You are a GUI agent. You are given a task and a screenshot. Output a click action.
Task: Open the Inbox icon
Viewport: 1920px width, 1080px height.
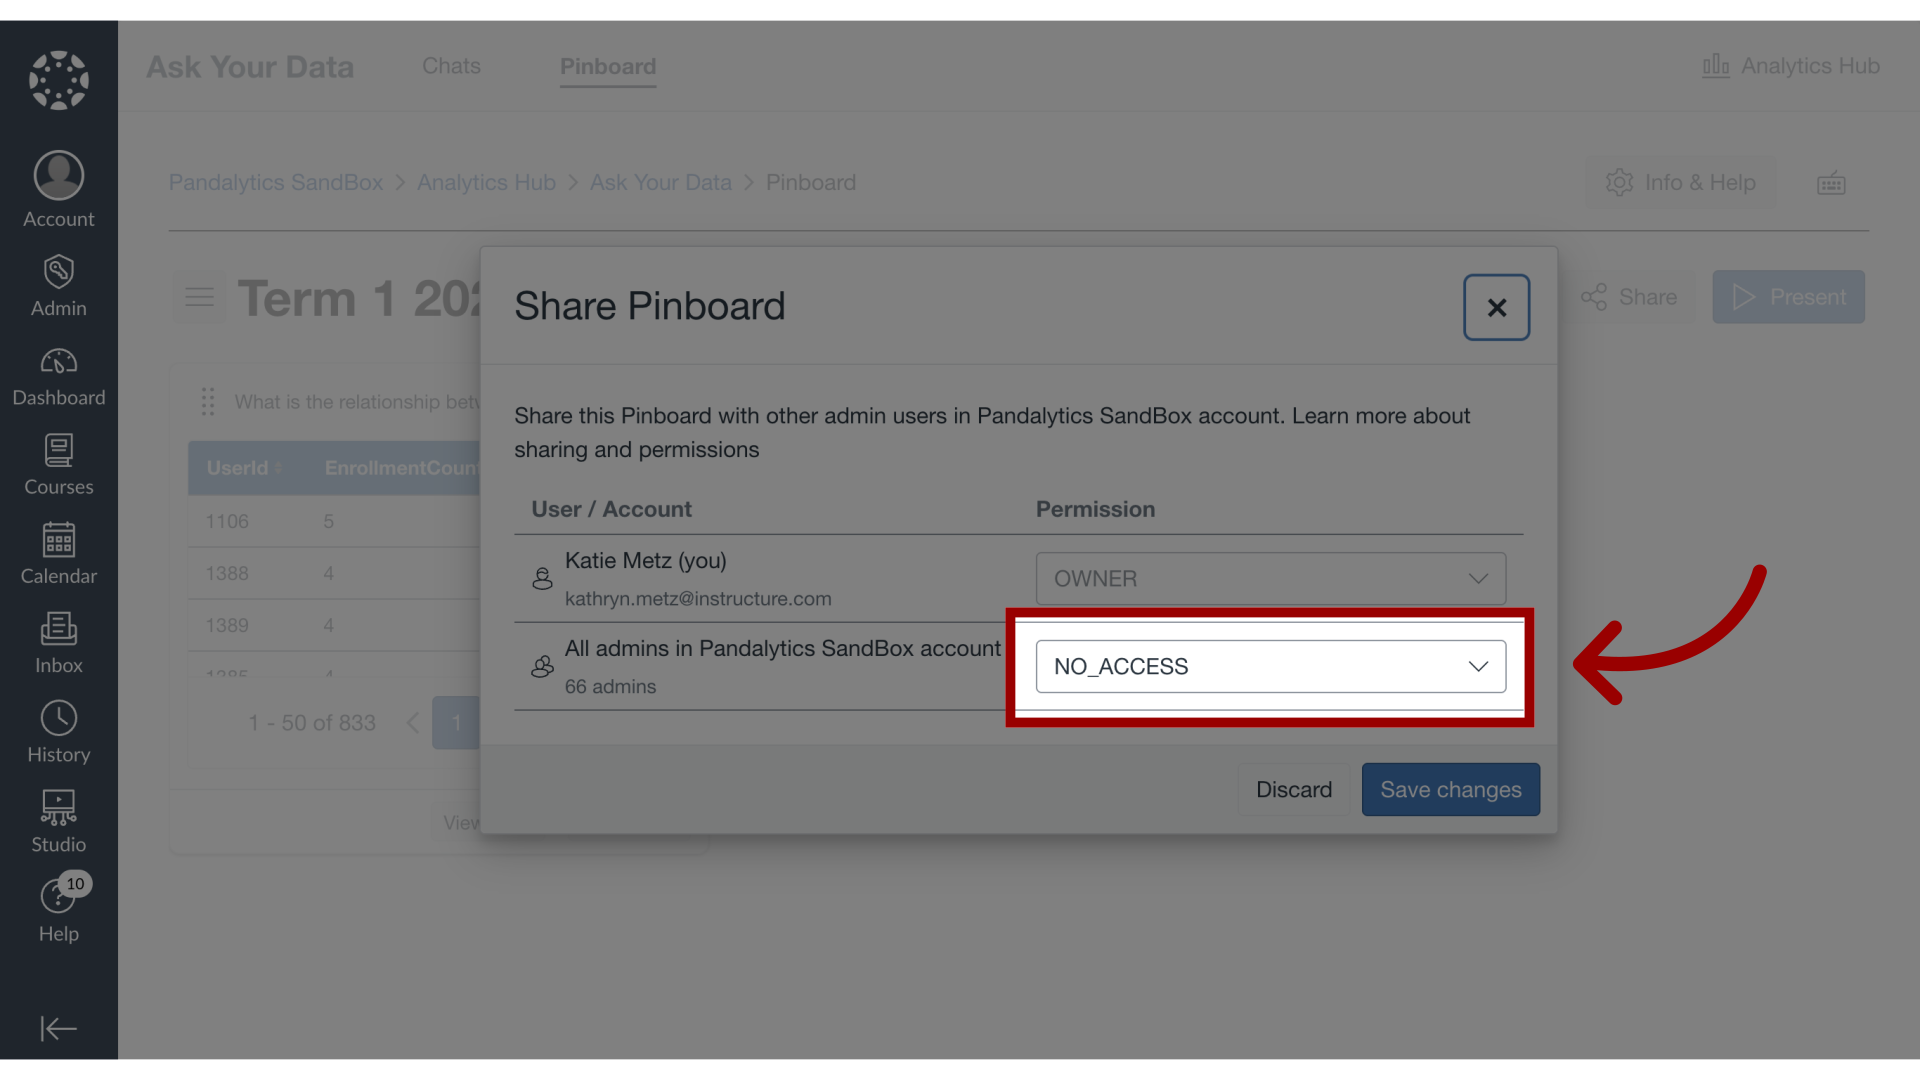[x=59, y=642]
